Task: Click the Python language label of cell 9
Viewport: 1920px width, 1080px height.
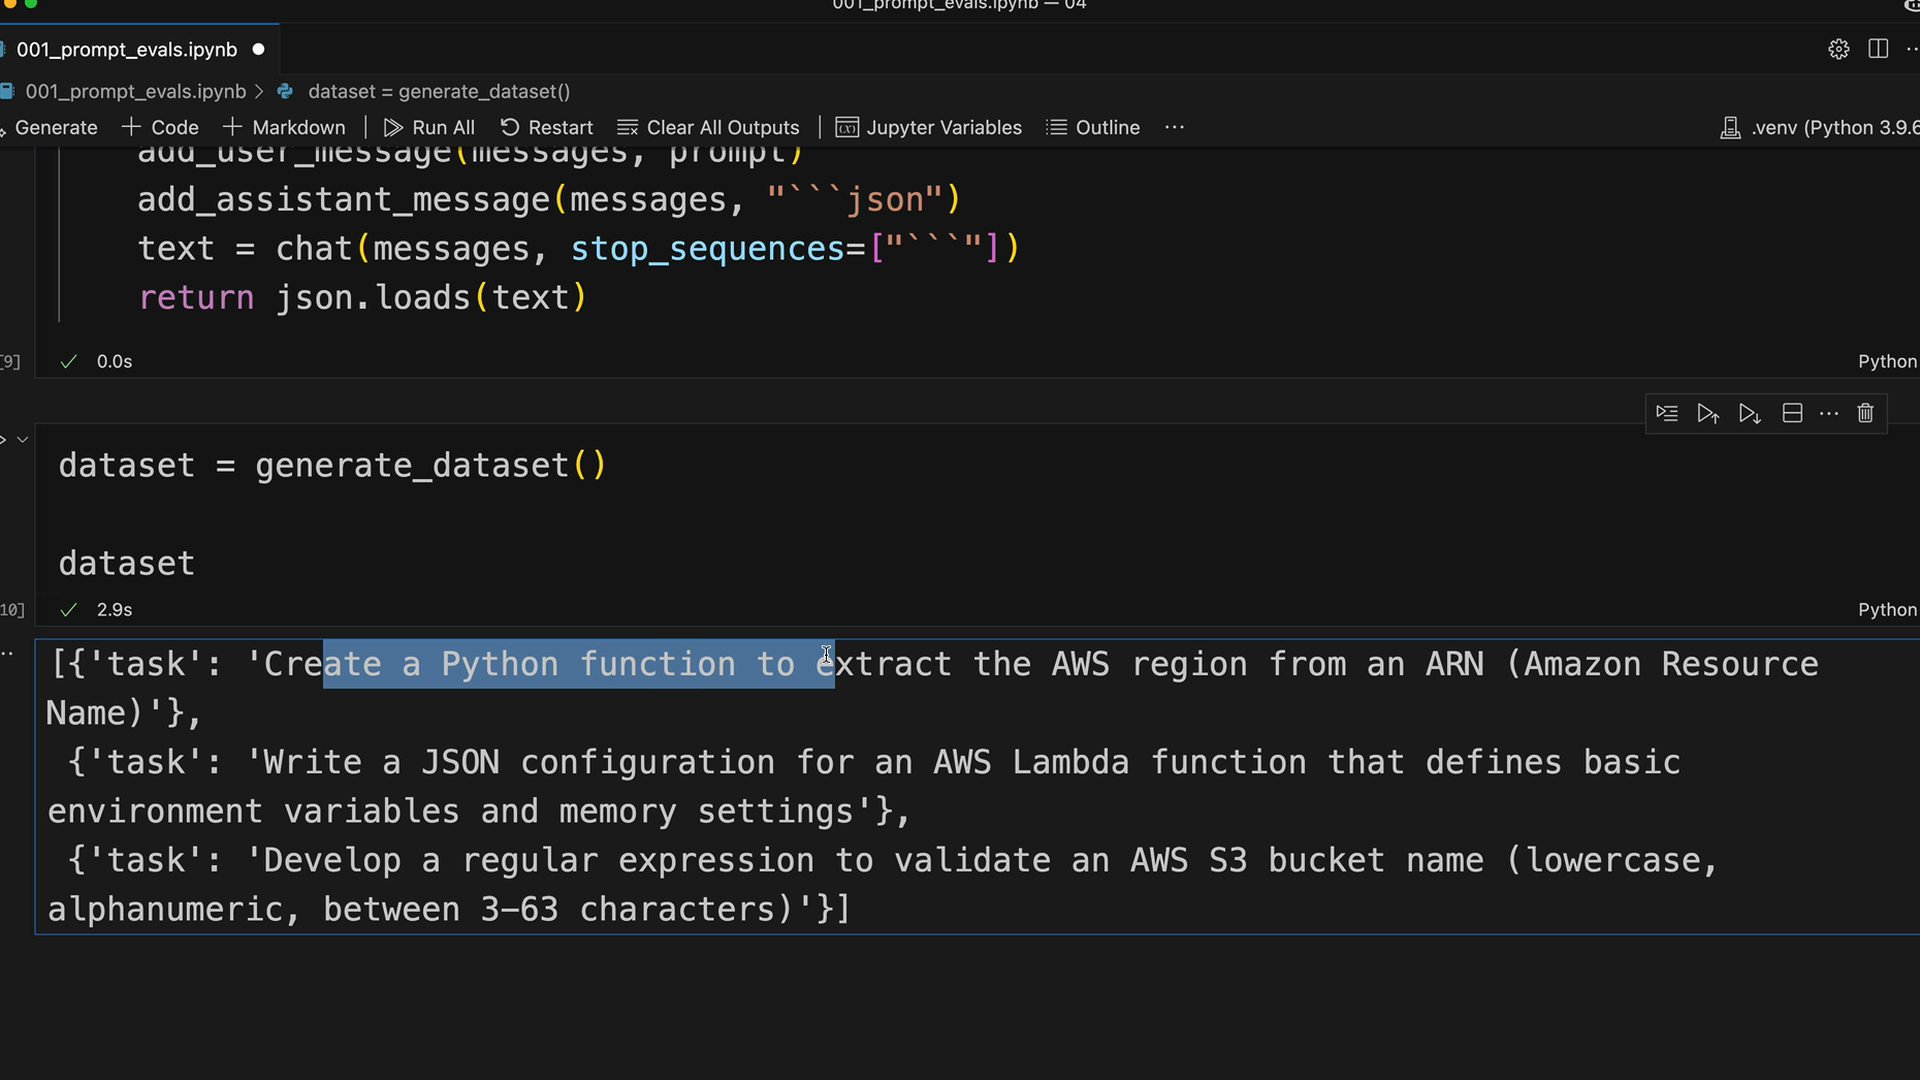Action: (x=1887, y=361)
